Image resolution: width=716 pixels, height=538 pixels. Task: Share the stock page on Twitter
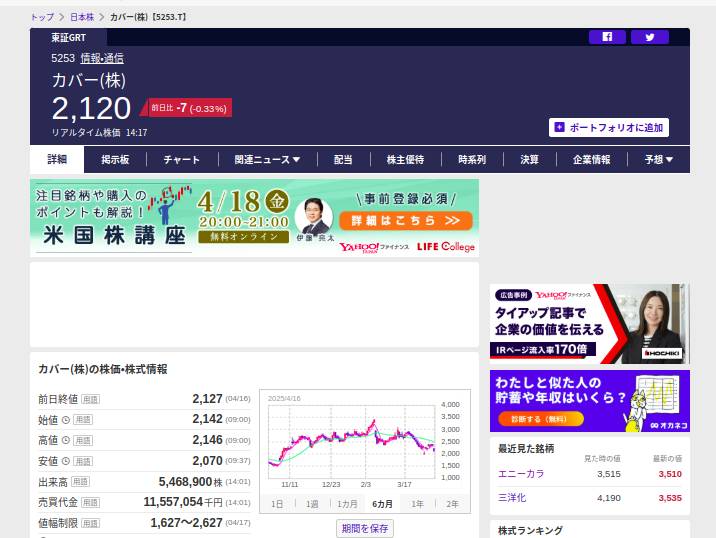click(x=650, y=37)
